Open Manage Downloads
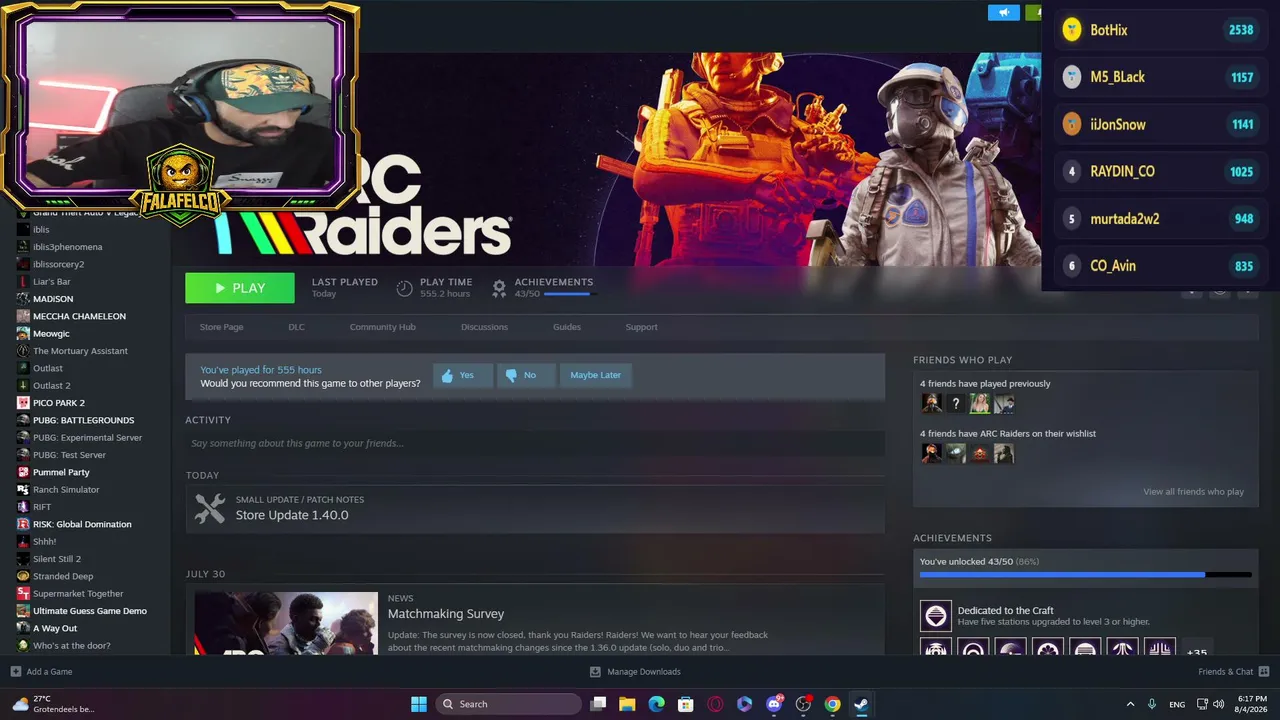The height and width of the screenshot is (720, 1280). click(x=635, y=672)
